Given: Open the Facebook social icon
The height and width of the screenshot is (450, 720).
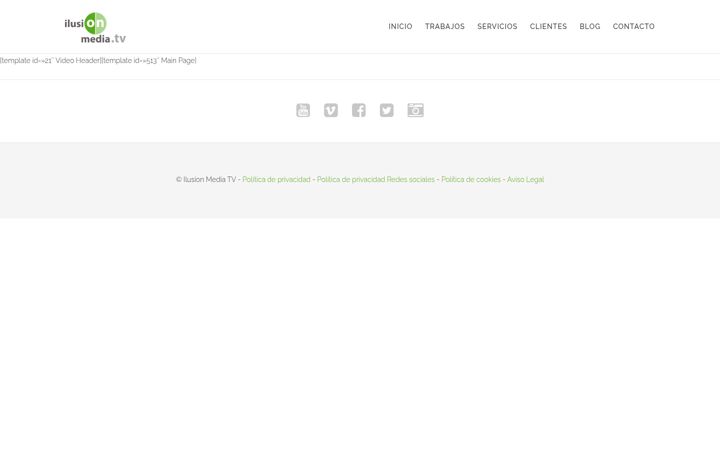Looking at the screenshot, I should click(x=359, y=110).
